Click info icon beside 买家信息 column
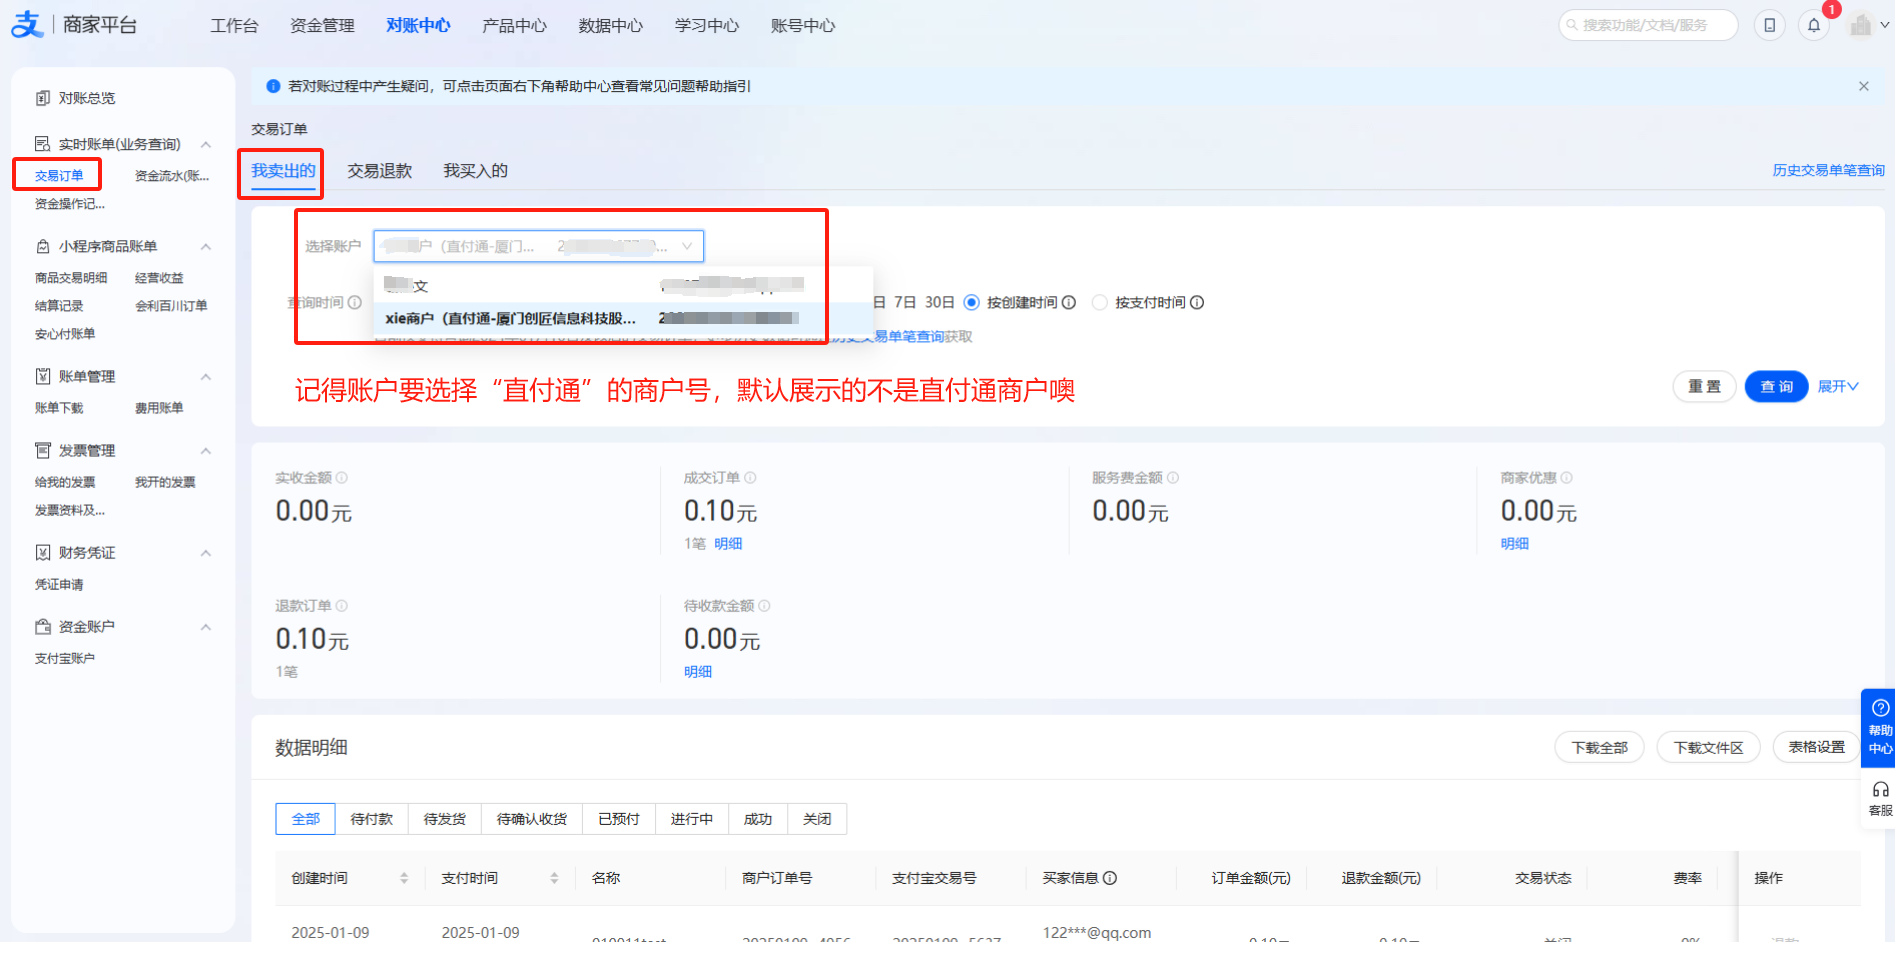The image size is (1895, 956). (1110, 878)
